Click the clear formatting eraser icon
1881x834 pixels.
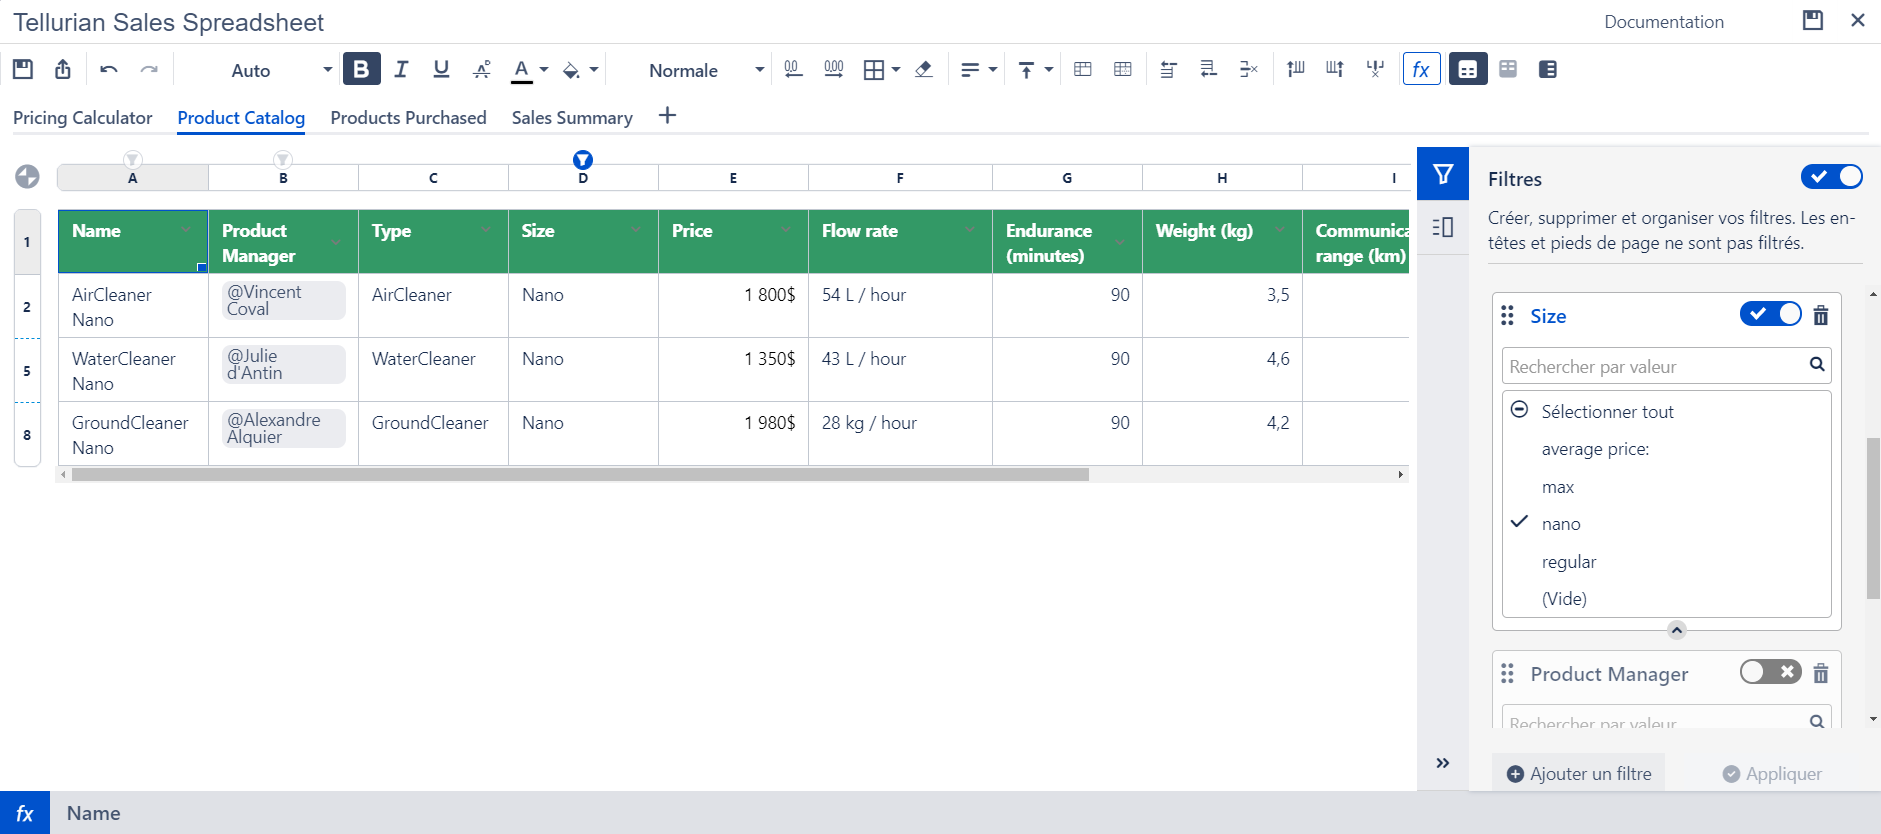tap(923, 69)
